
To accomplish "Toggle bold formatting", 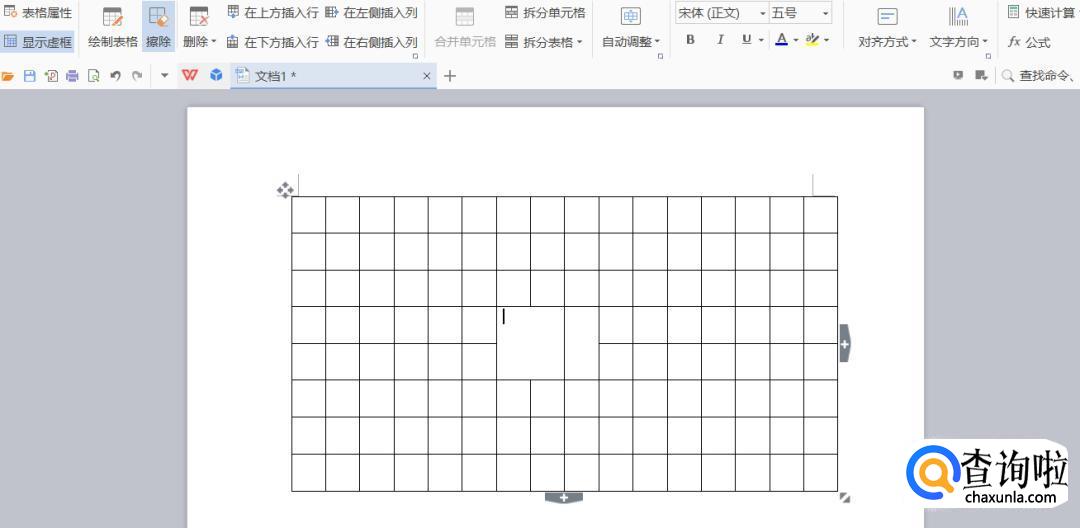I will tap(690, 40).
